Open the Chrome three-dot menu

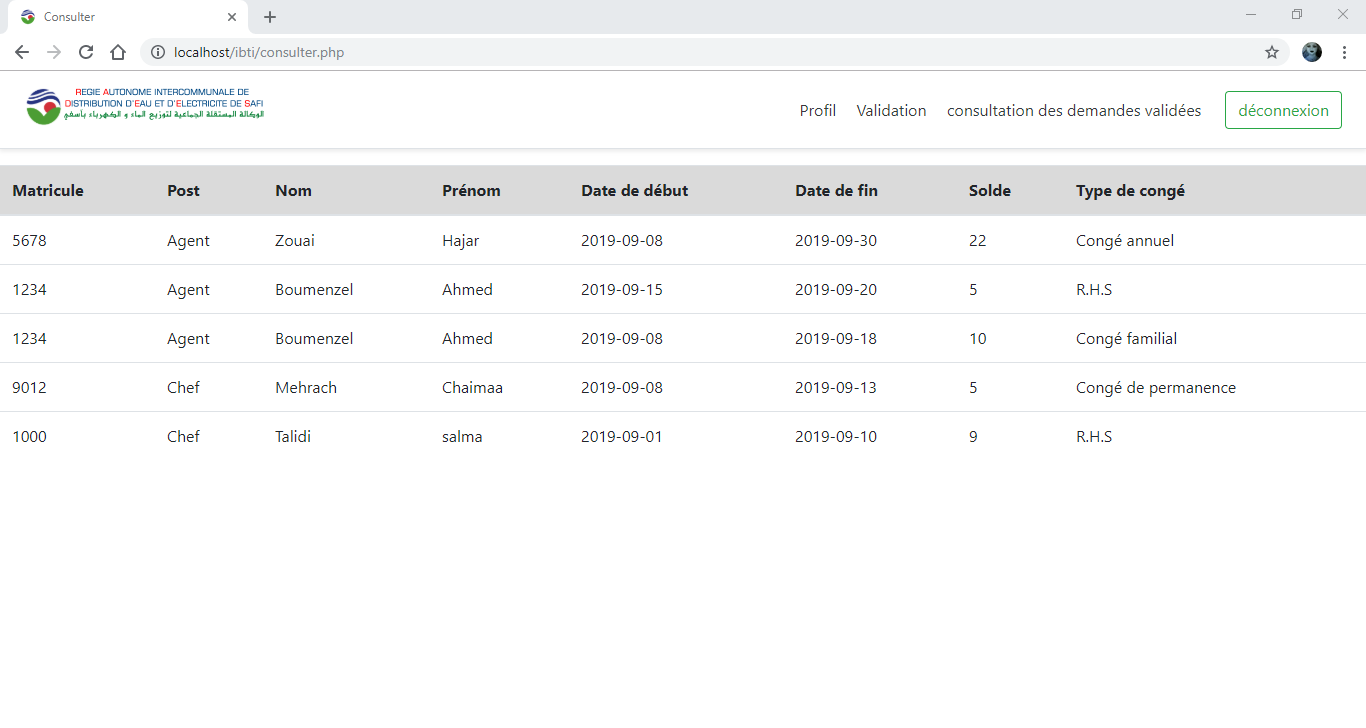(1343, 51)
